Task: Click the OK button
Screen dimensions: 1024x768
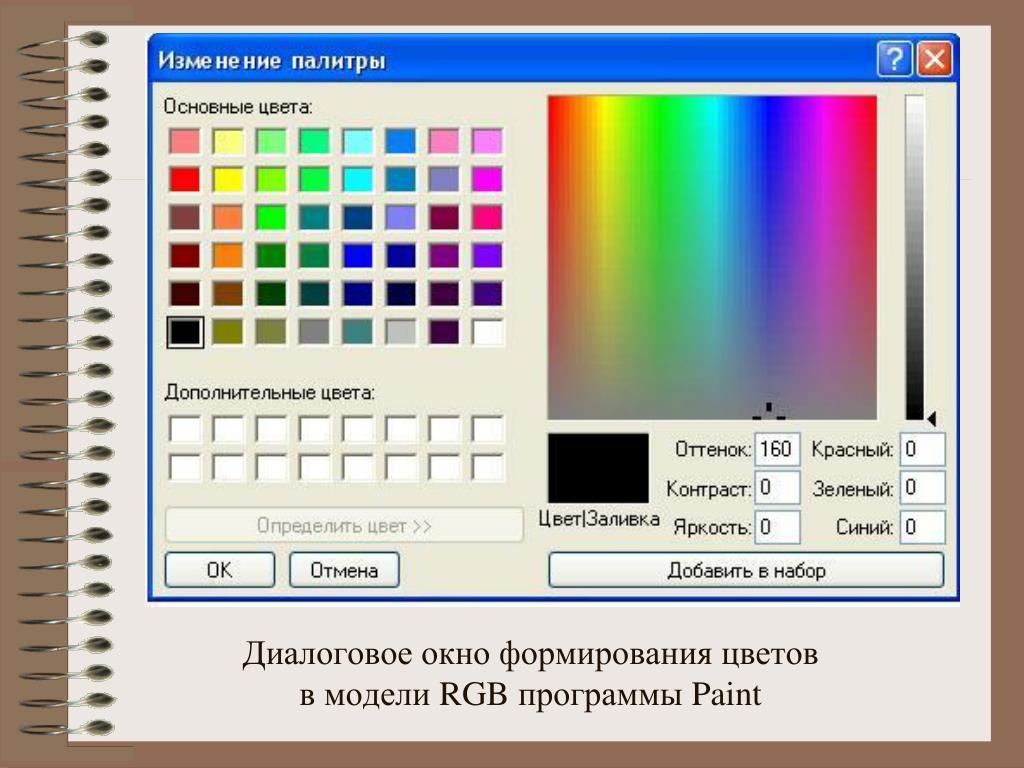Action: coord(219,570)
